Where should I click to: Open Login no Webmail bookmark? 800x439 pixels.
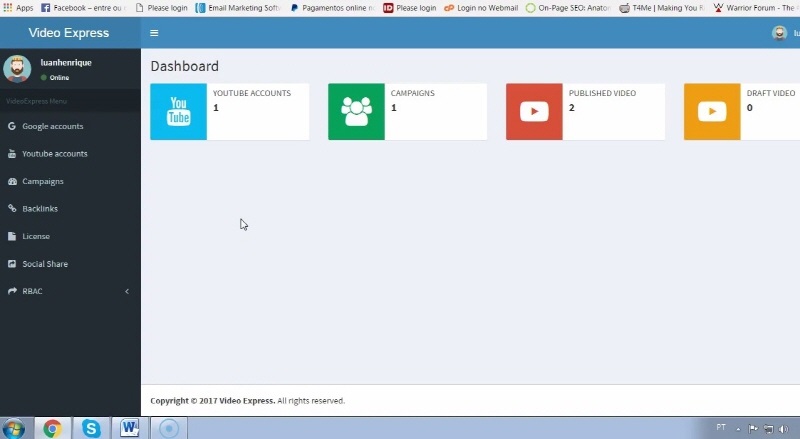point(481,8)
